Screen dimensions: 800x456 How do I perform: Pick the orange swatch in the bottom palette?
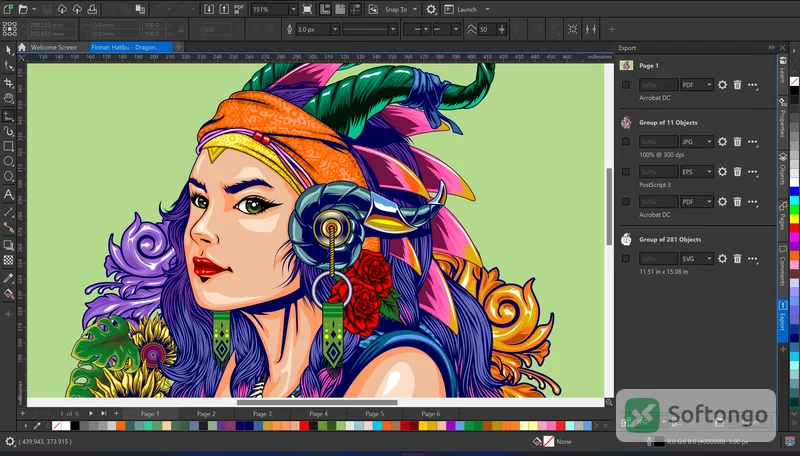point(120,425)
